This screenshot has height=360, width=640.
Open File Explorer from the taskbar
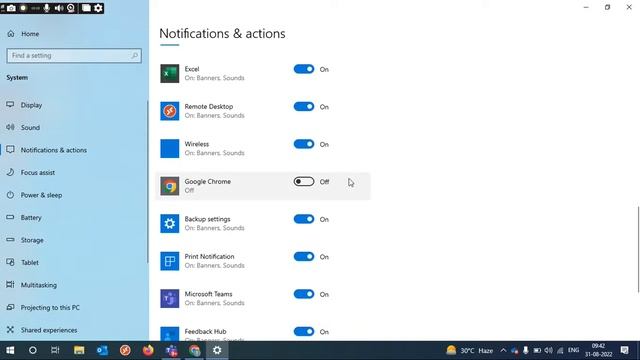79,350
